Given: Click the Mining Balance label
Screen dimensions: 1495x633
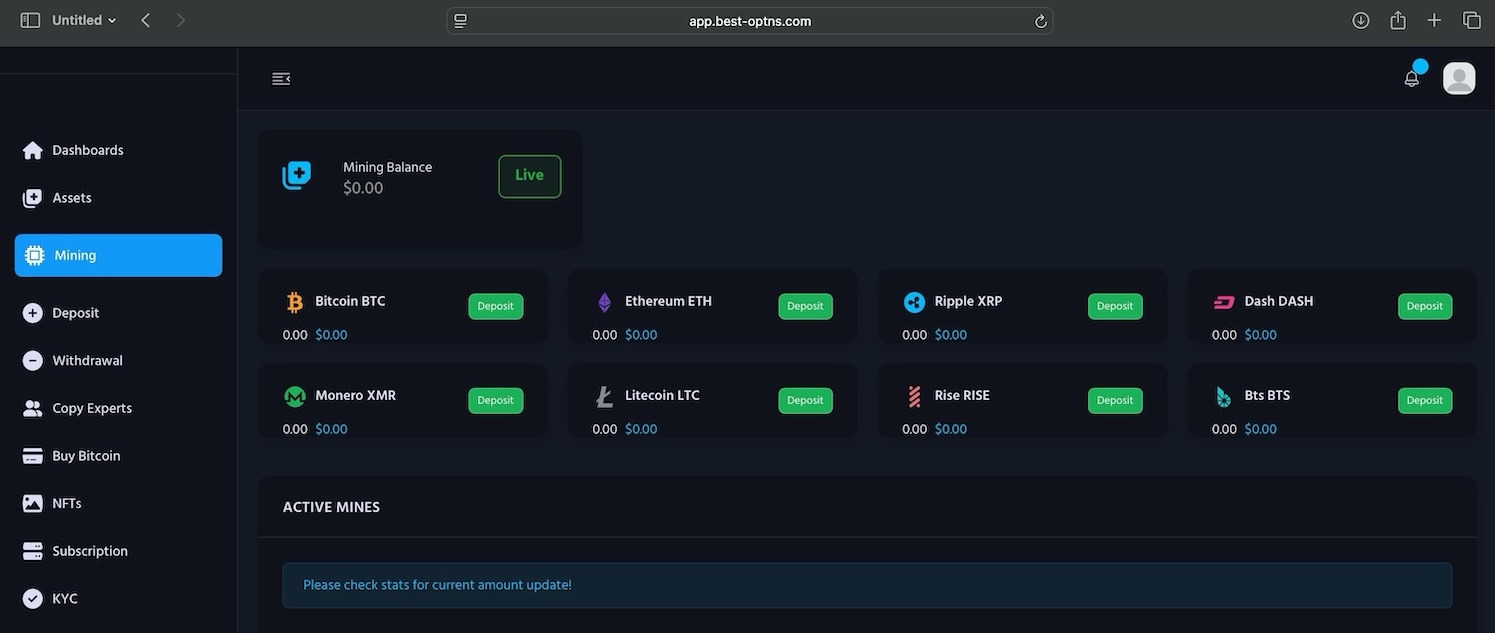Looking at the screenshot, I should click(x=388, y=167).
